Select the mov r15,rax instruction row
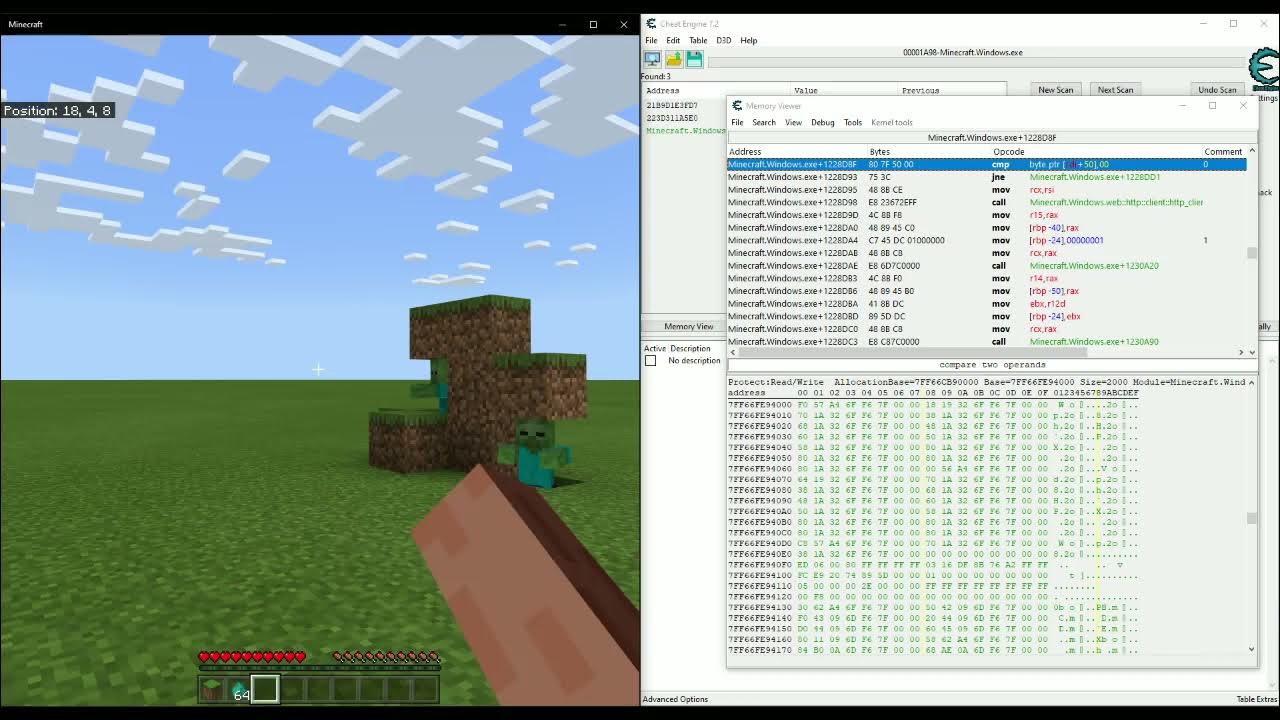The width and height of the screenshot is (1280, 720). 986,215
